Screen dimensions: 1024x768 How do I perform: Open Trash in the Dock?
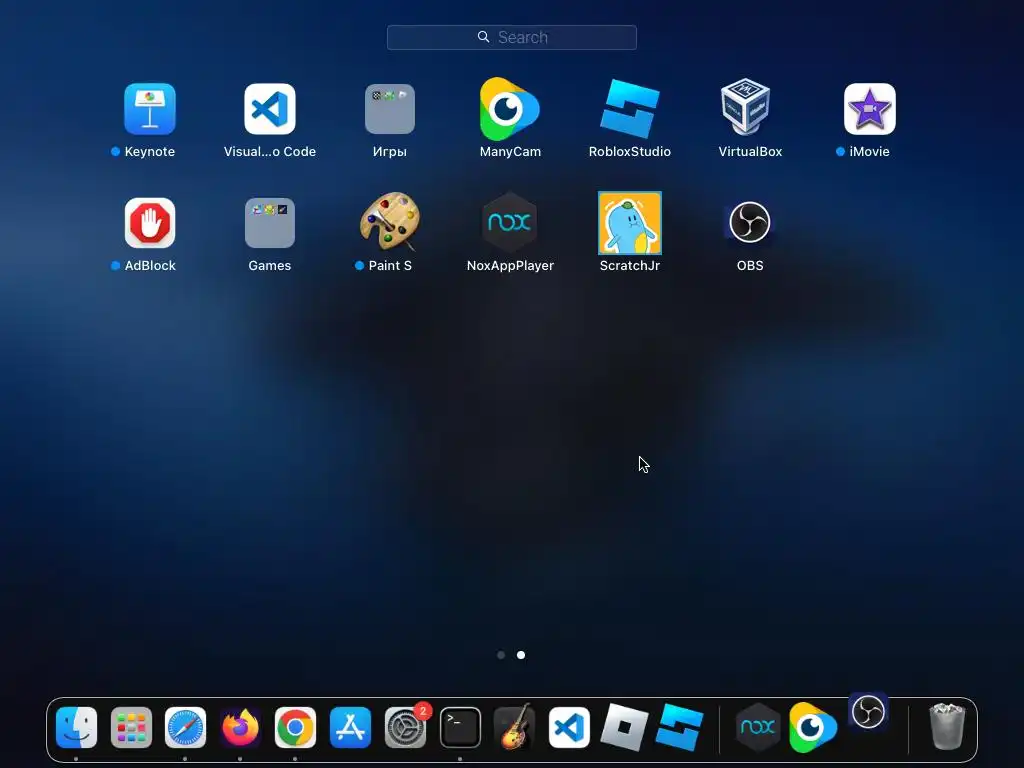pyautogui.click(x=947, y=726)
